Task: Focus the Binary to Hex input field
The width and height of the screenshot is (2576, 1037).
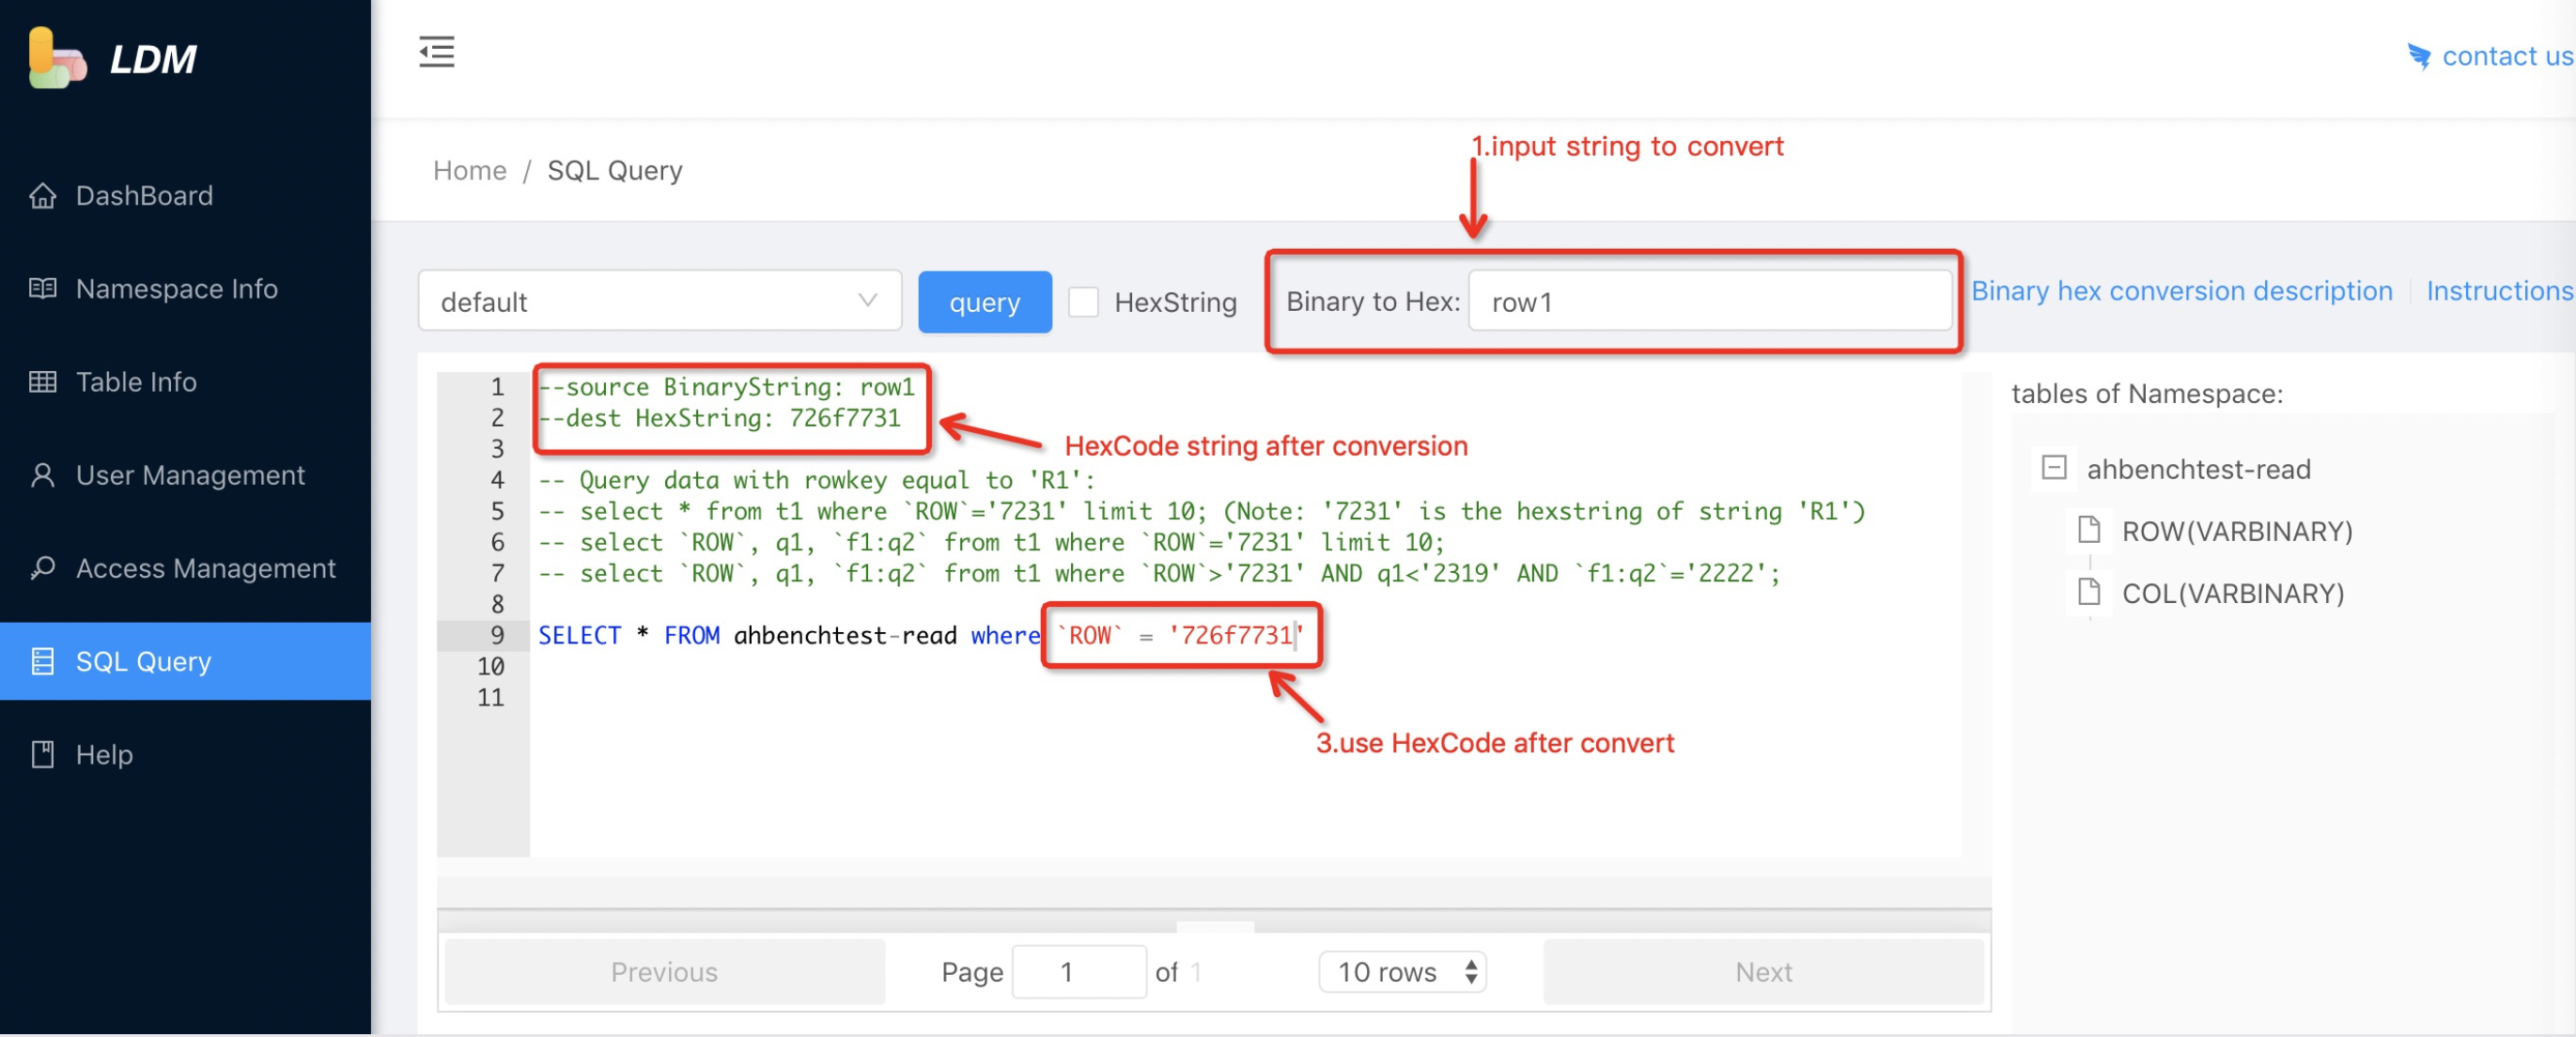Action: click(1709, 300)
